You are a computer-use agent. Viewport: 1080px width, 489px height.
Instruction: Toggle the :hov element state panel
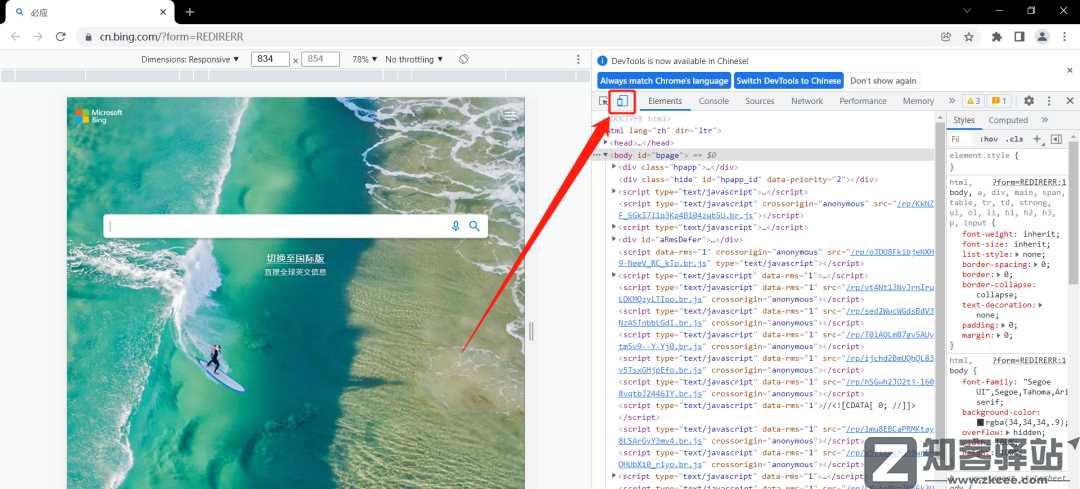click(991, 139)
